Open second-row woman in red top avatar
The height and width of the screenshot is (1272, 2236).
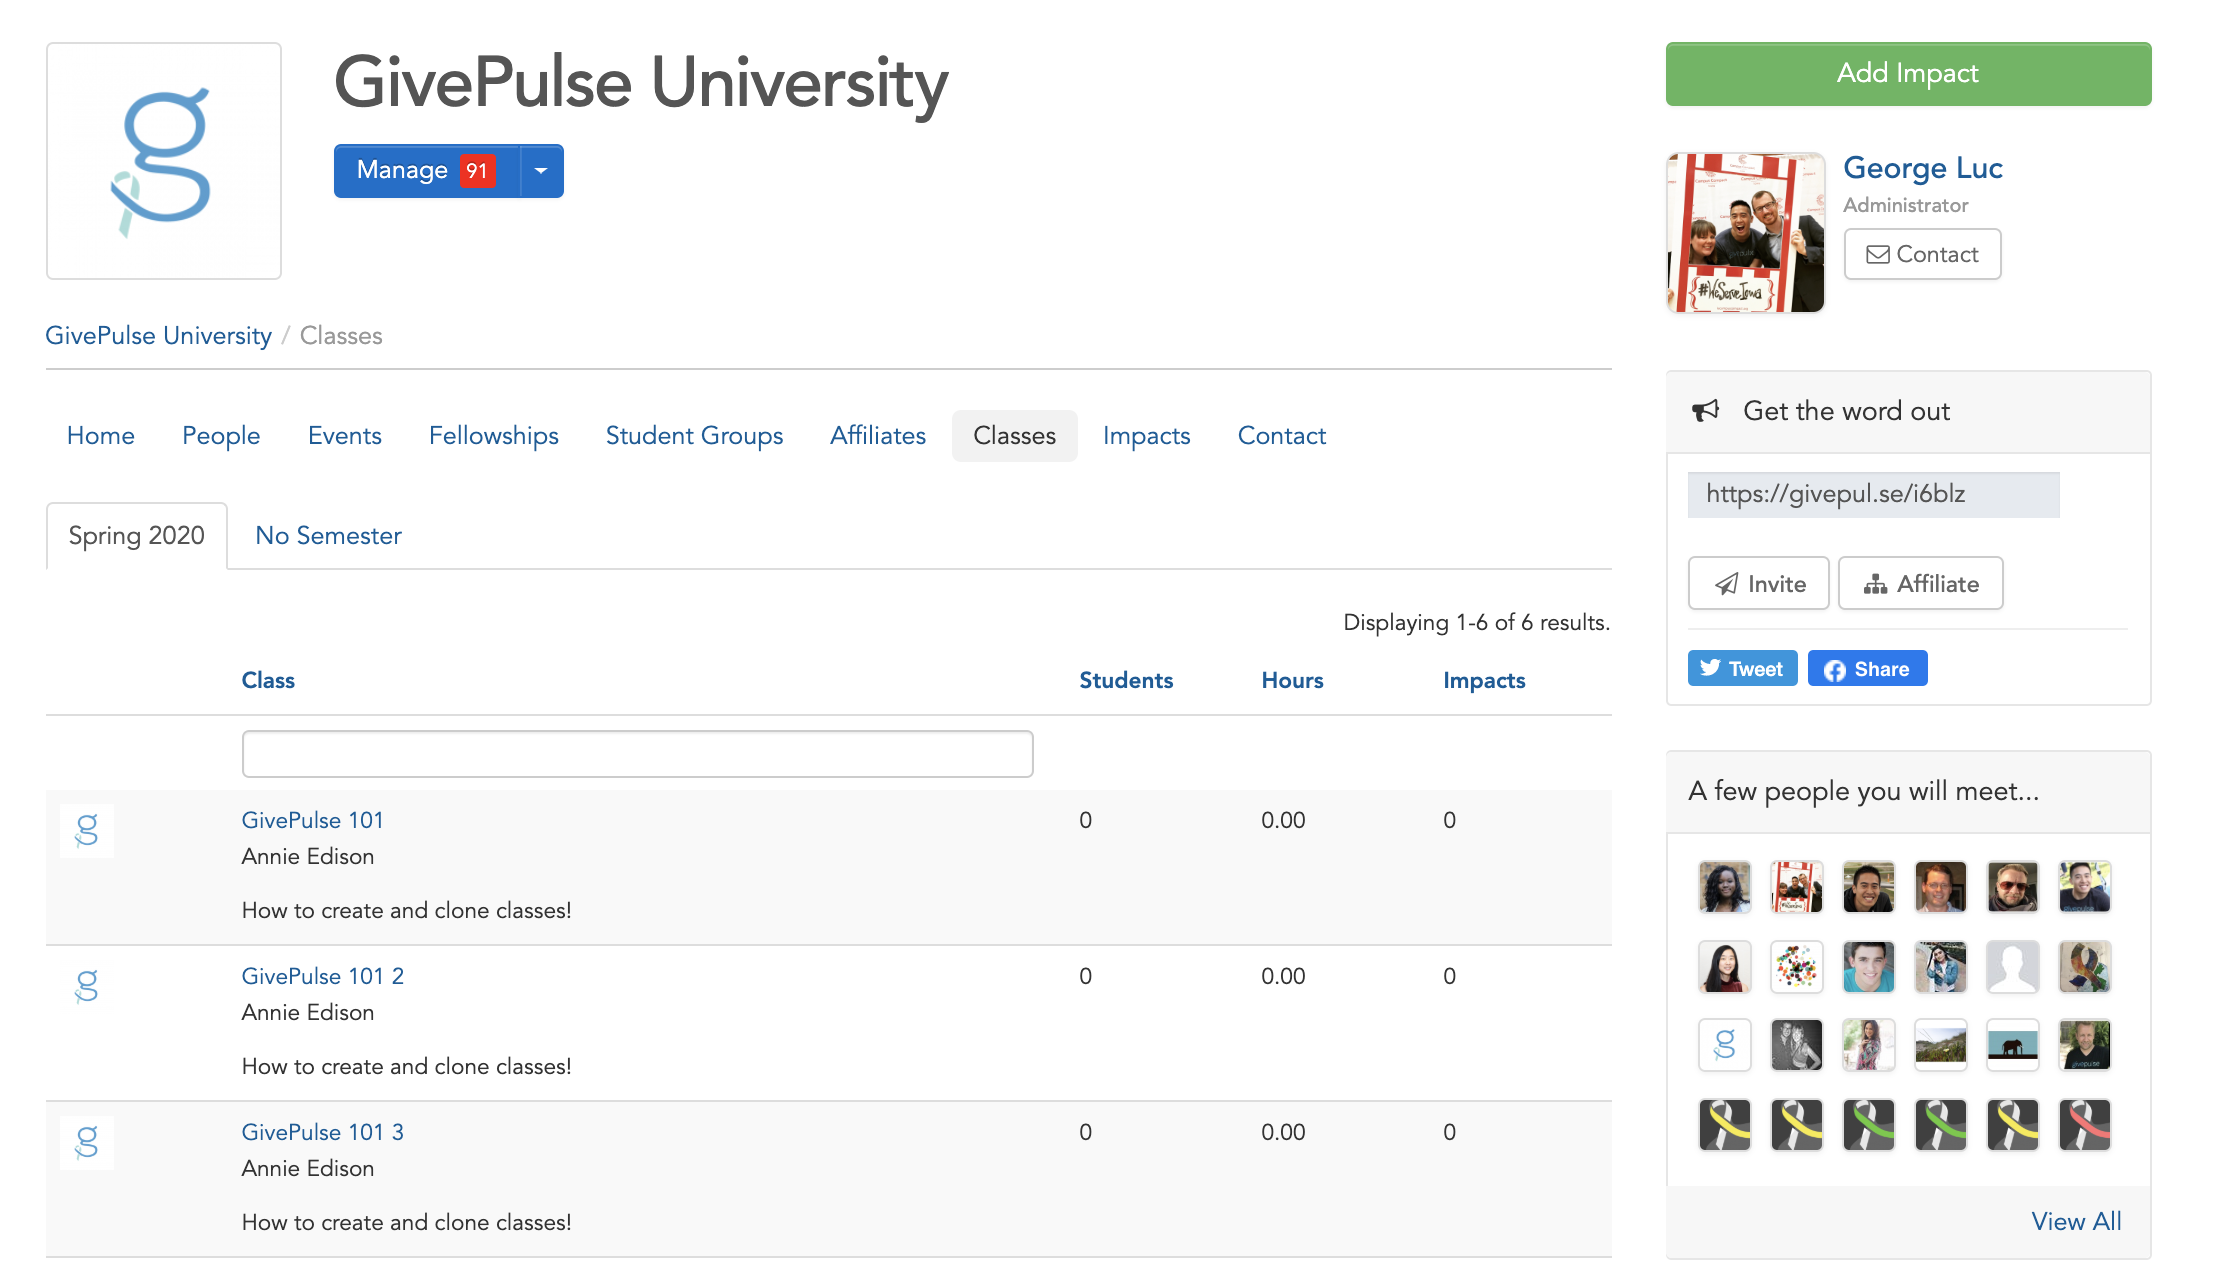[x=1725, y=967]
